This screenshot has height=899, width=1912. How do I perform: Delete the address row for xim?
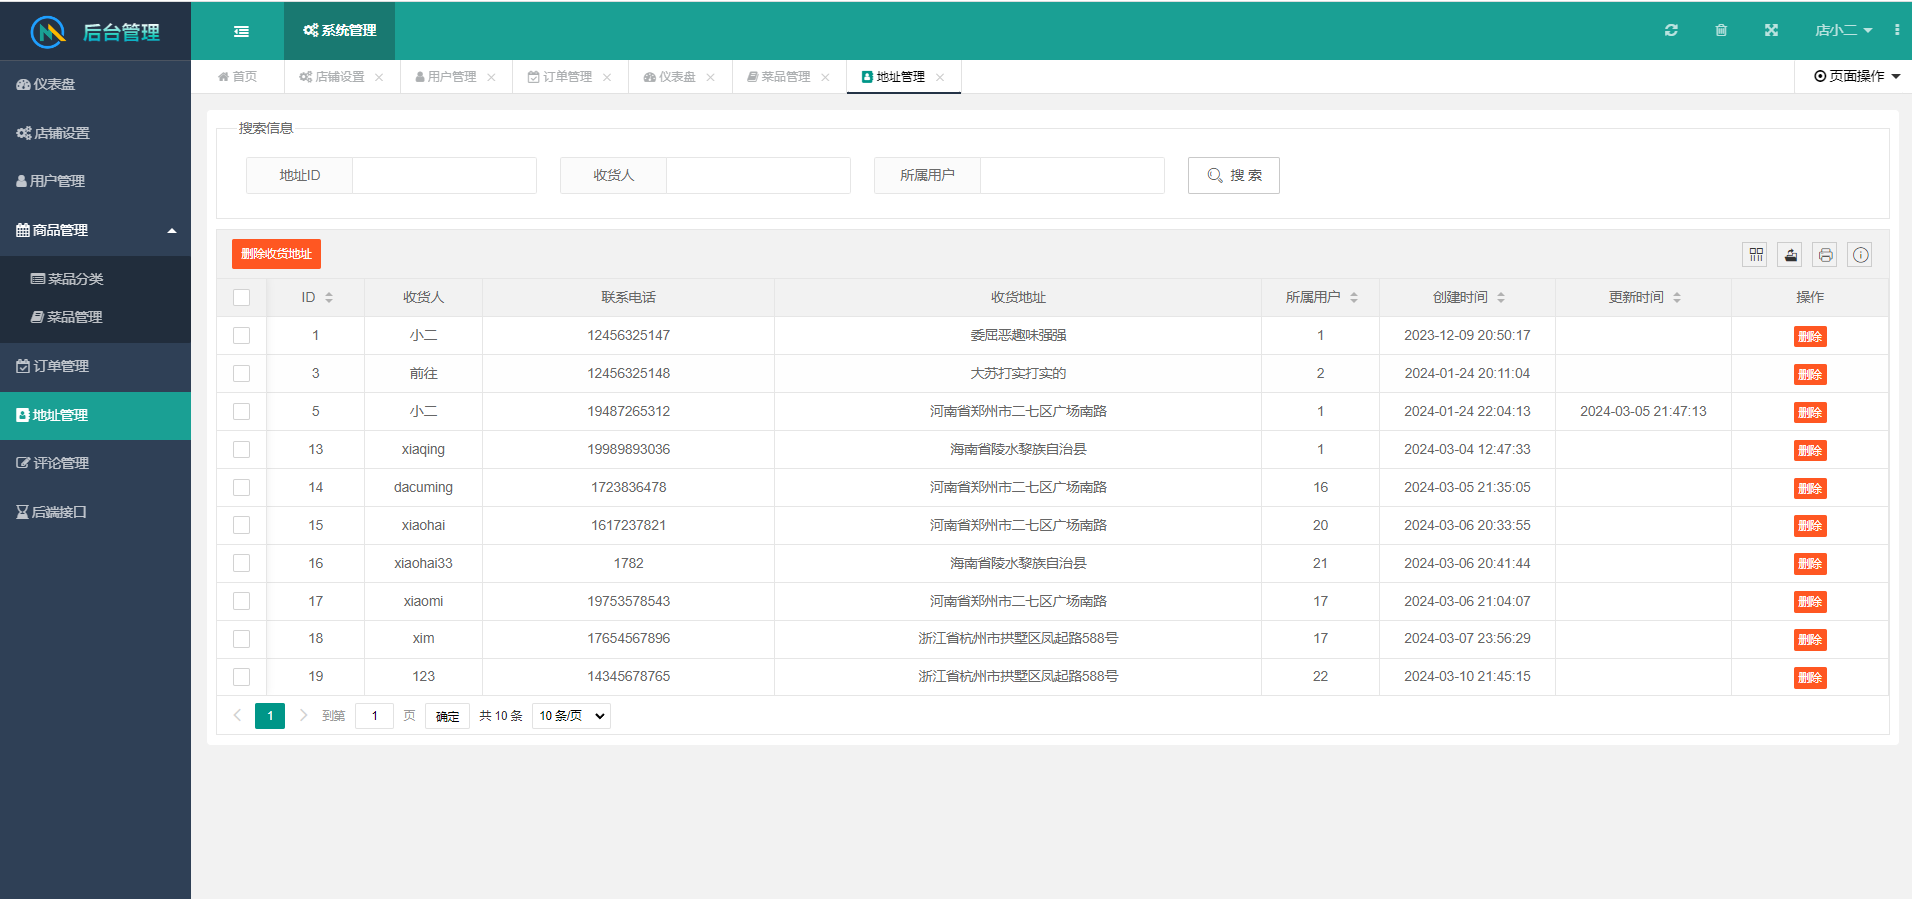click(1809, 639)
